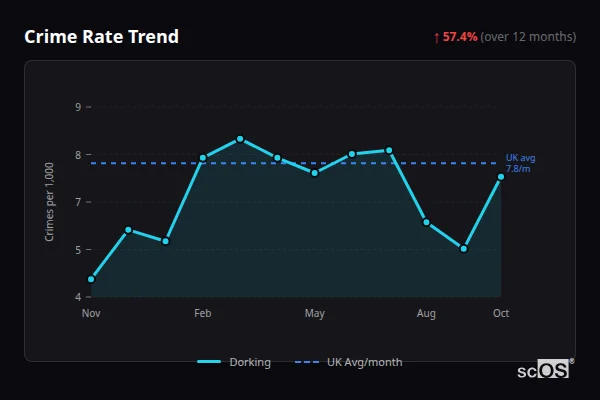Click the Crime Rate Trend heading
This screenshot has width=600, height=400.
coord(101,37)
